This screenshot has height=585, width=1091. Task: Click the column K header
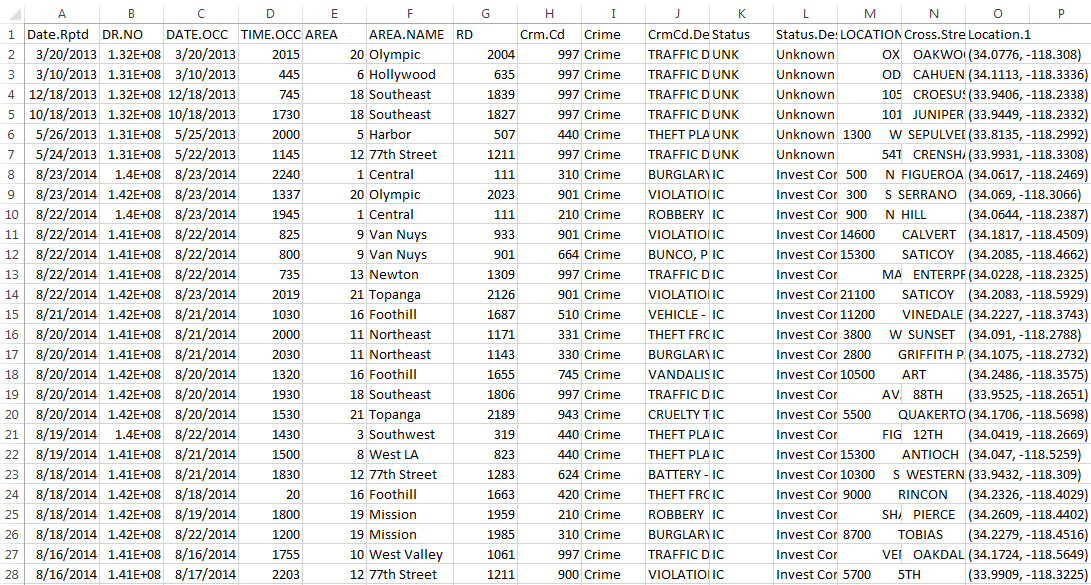pos(741,13)
